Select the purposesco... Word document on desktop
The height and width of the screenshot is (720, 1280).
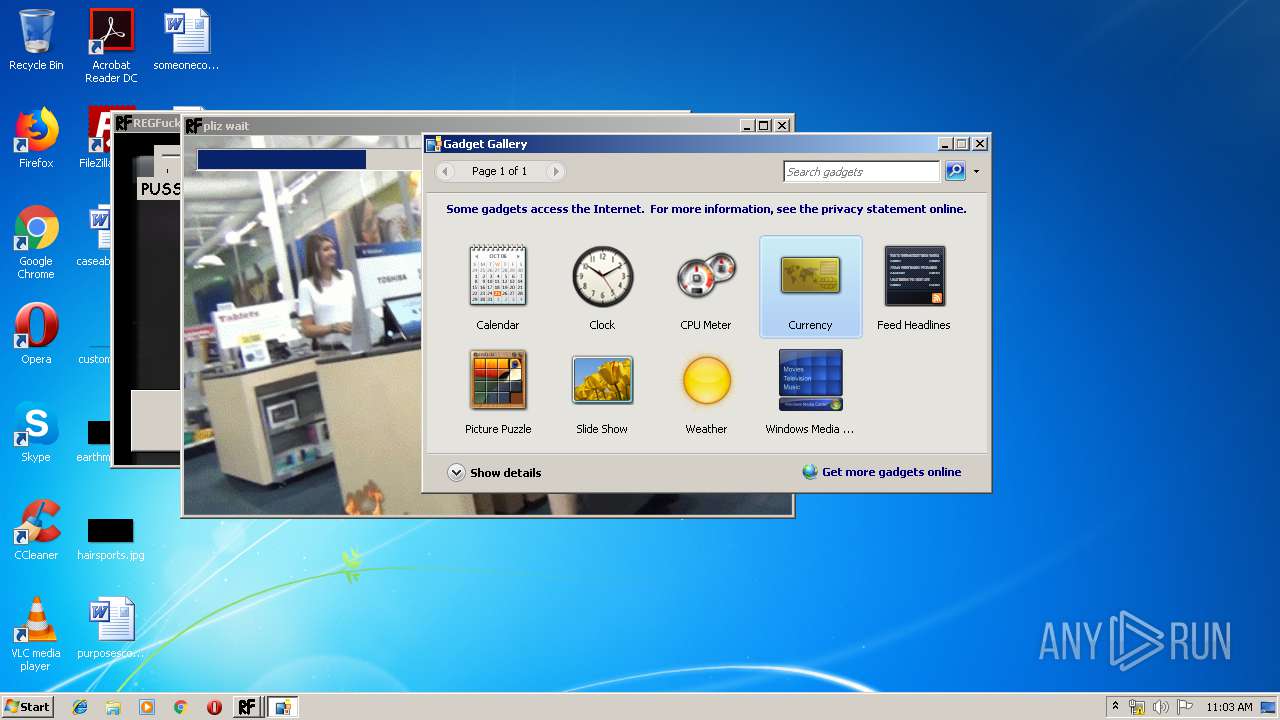(x=111, y=628)
